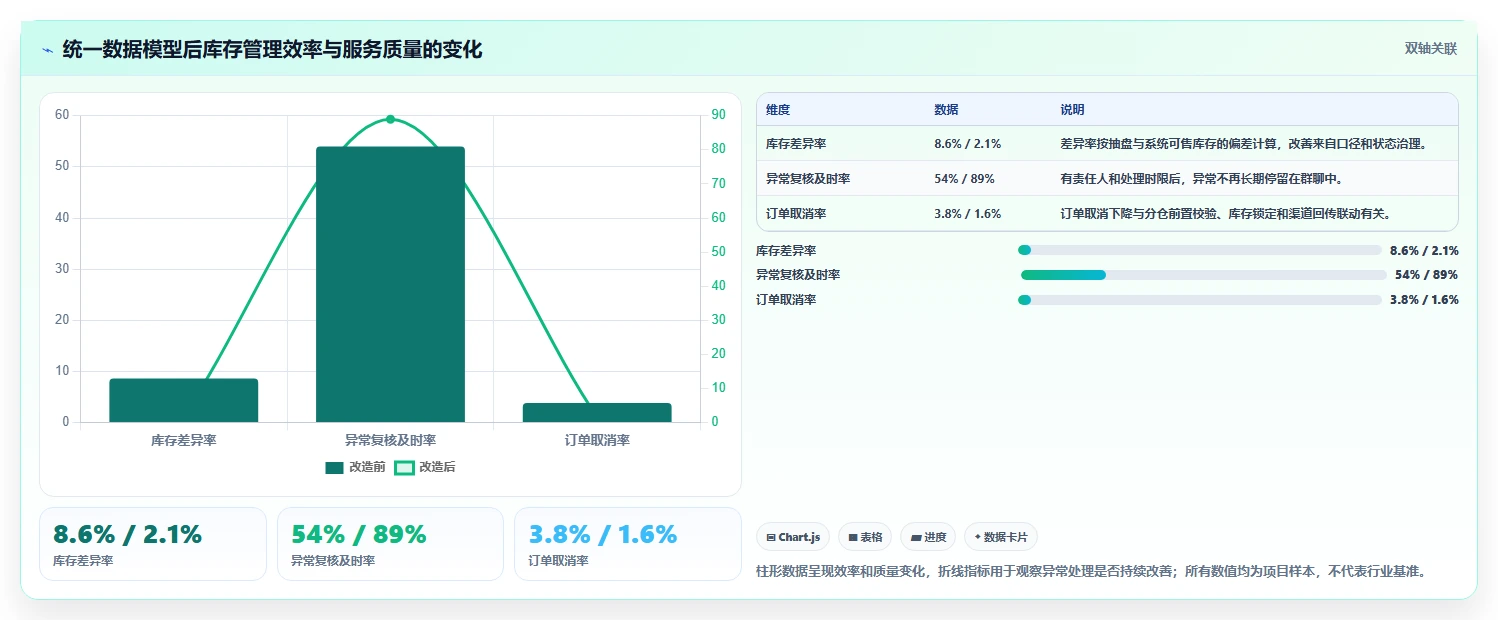The image size is (1498, 620).
Task: Click the line peak point above 异常复核及时率
Action: (x=390, y=119)
